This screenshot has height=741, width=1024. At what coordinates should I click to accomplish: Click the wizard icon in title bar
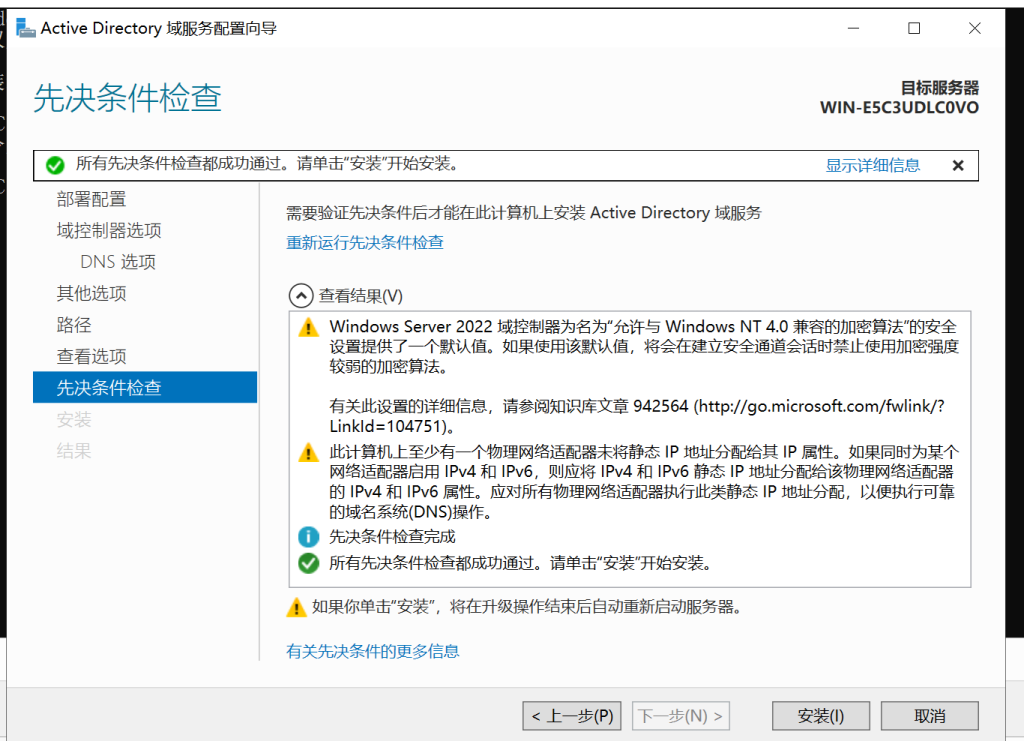tap(26, 28)
